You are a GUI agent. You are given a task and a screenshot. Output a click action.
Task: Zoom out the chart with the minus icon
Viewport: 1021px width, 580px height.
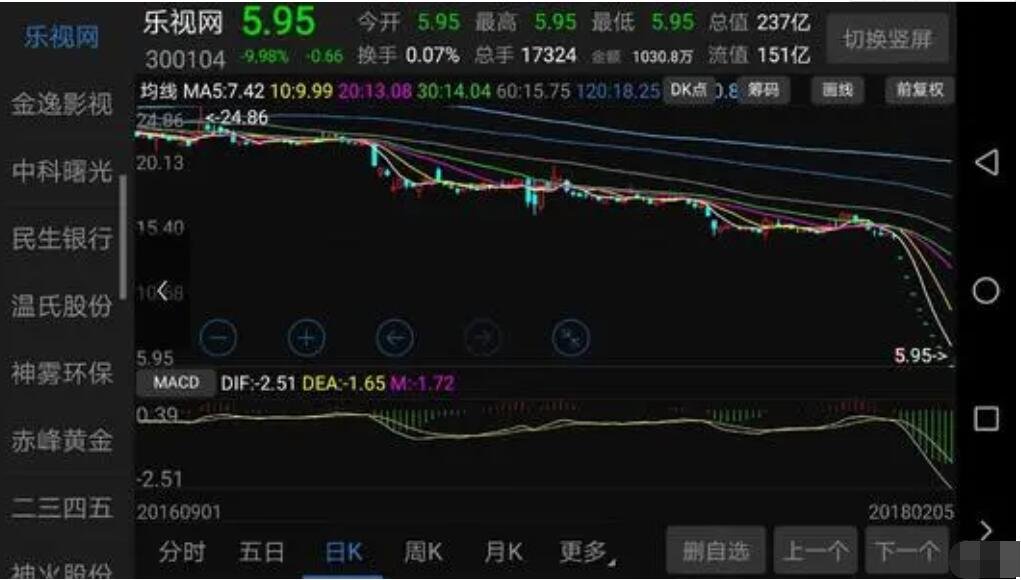219,338
